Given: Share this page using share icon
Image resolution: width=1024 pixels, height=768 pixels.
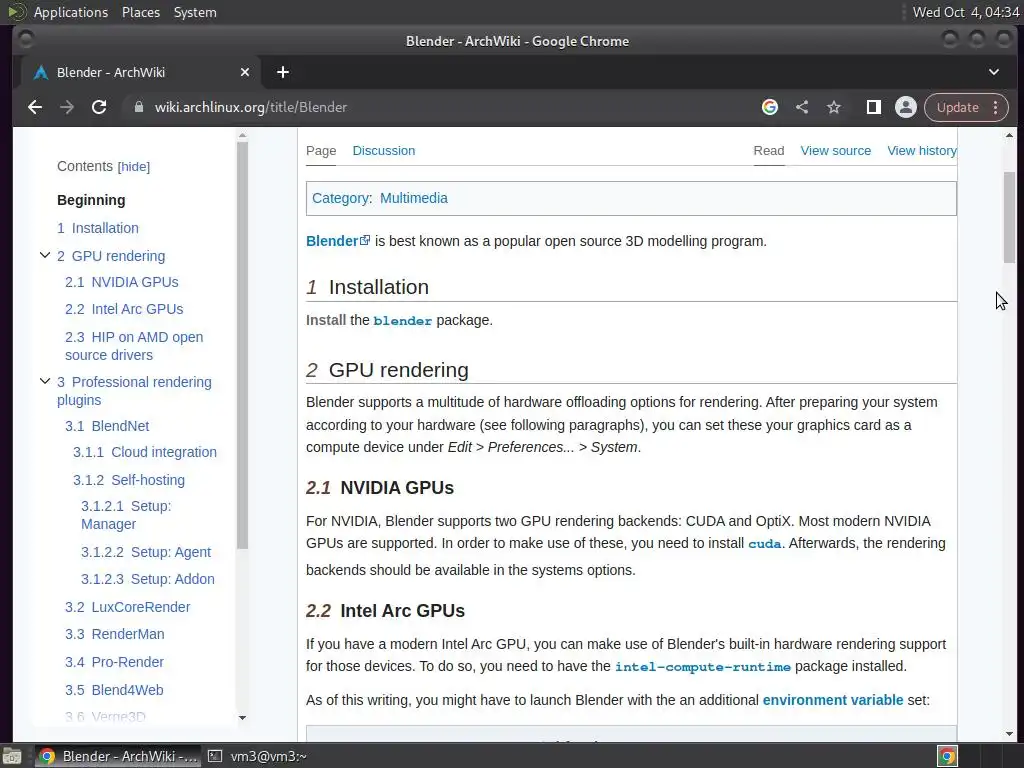Looking at the screenshot, I should point(802,107).
